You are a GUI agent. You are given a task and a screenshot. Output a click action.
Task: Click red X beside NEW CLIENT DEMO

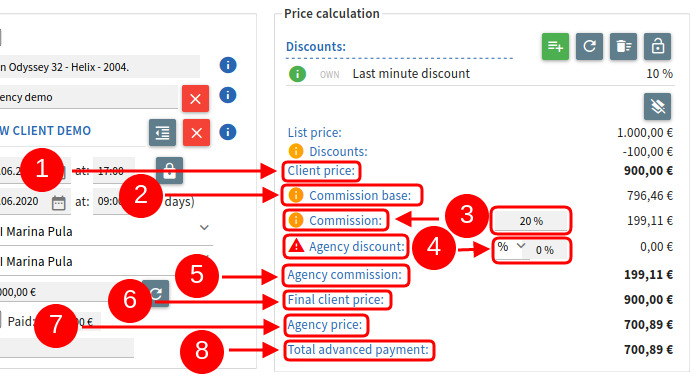(196, 133)
